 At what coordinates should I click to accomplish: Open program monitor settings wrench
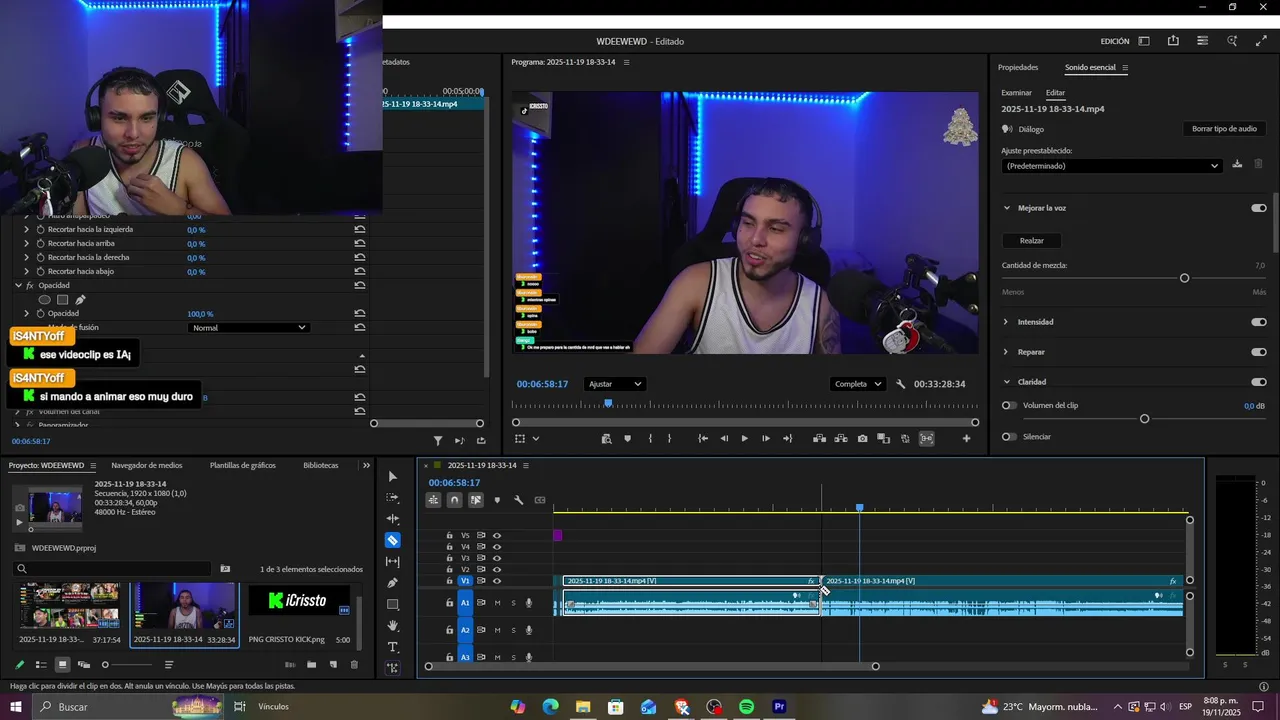901,384
